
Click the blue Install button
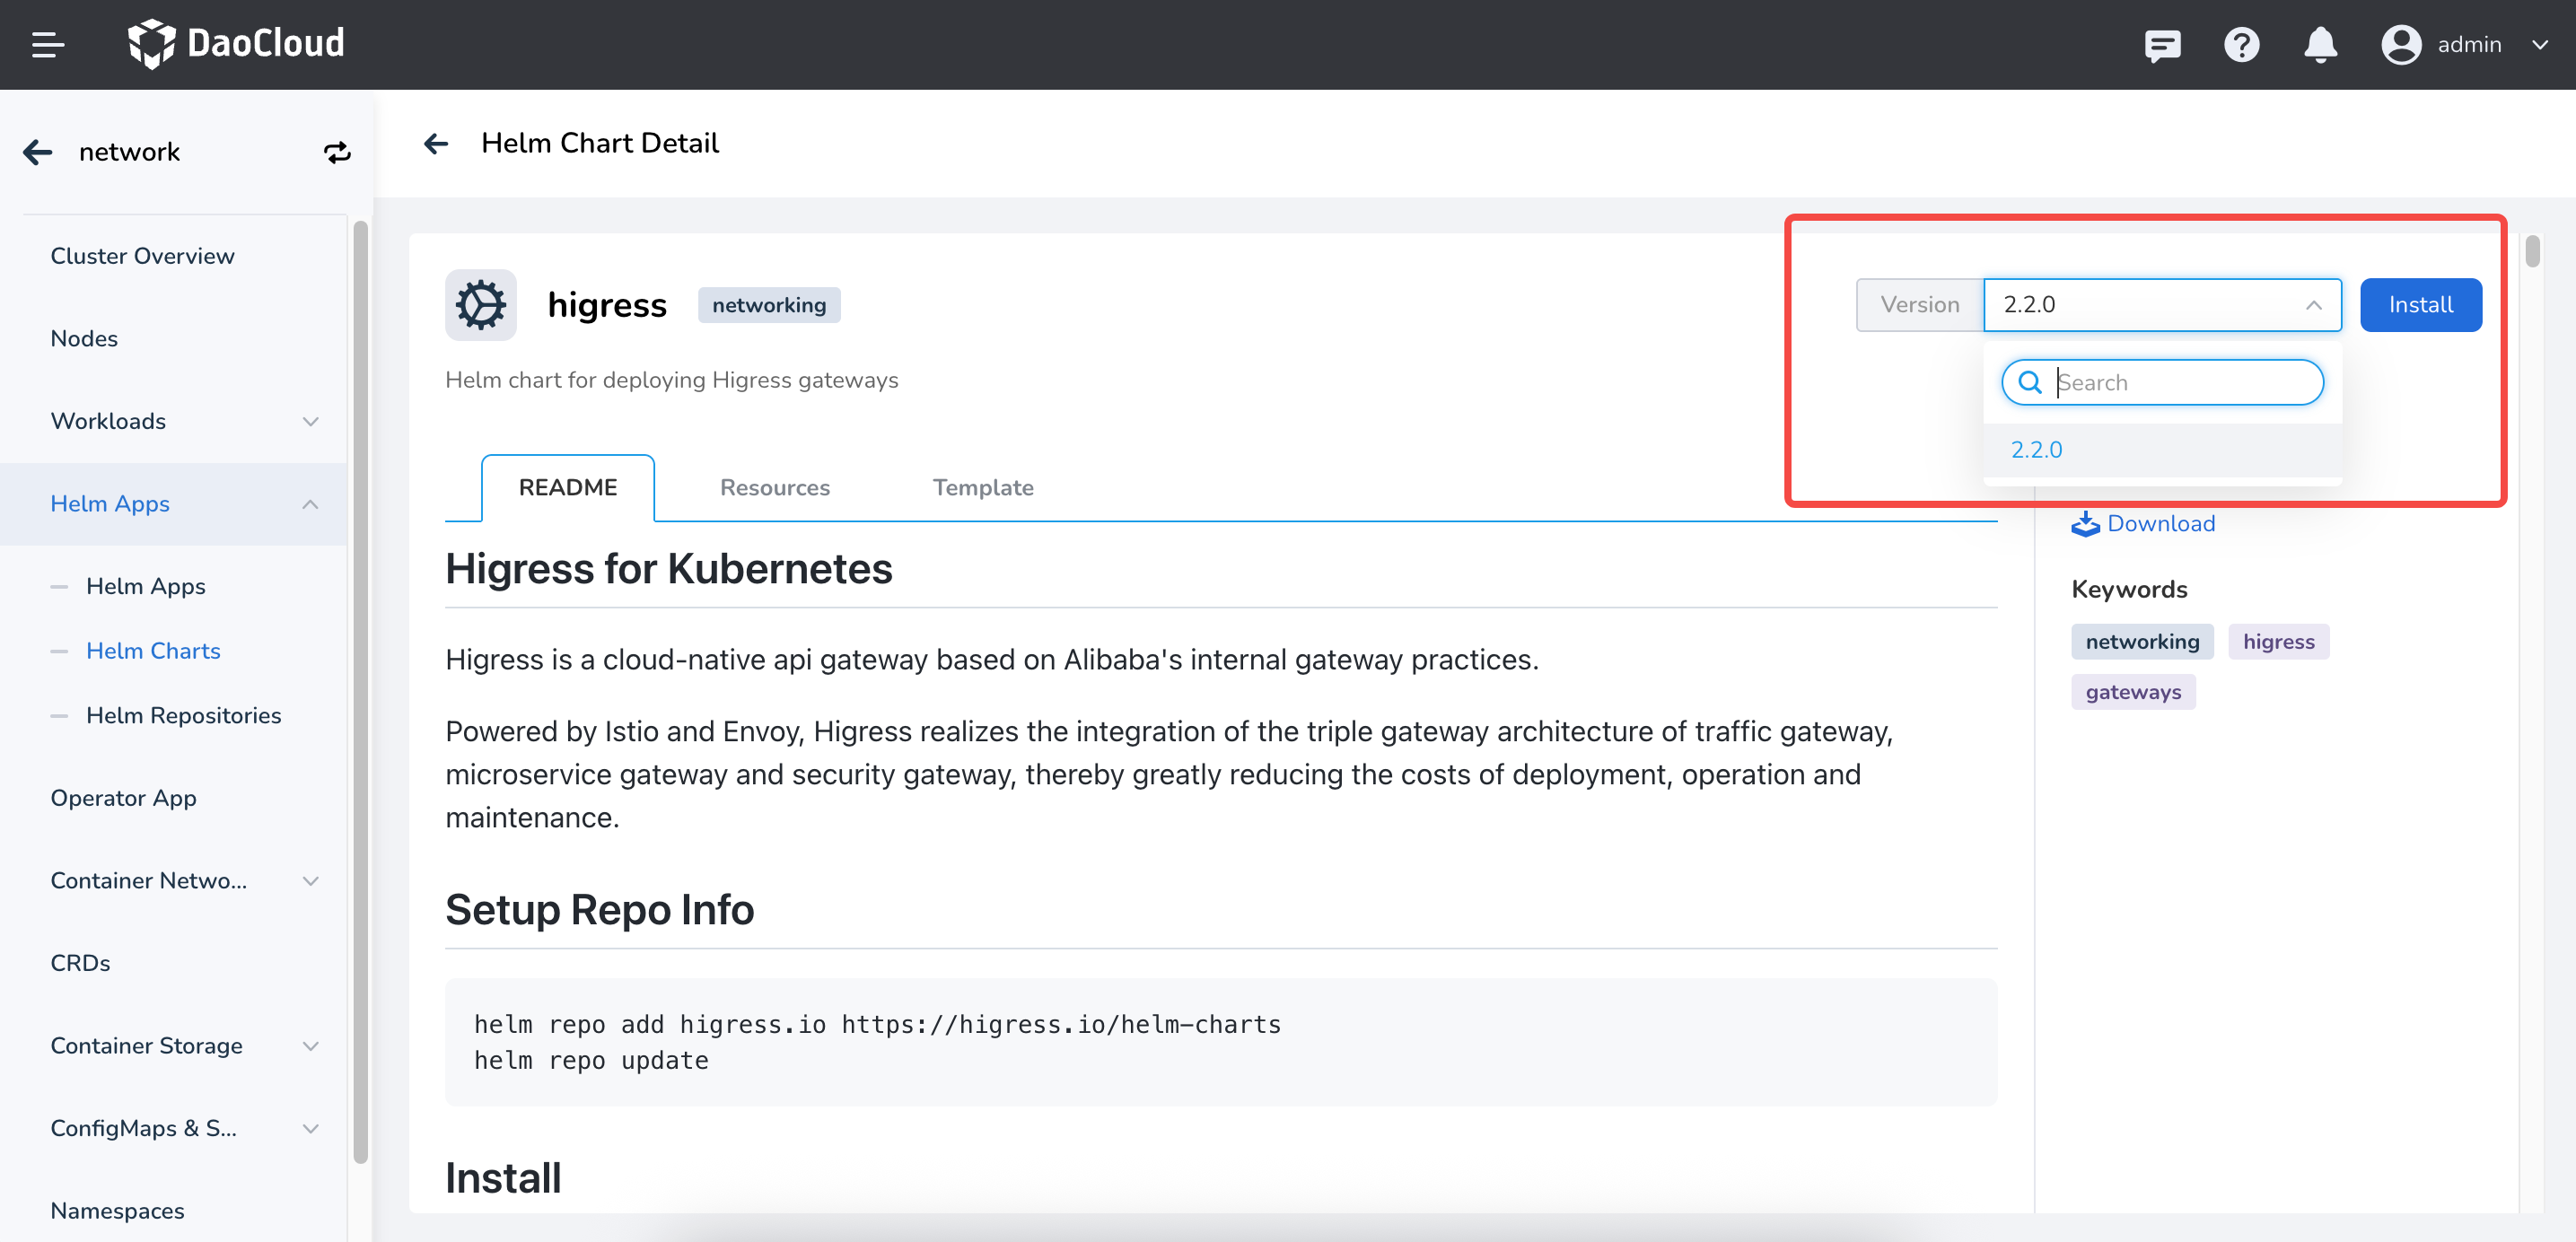[x=2420, y=305]
